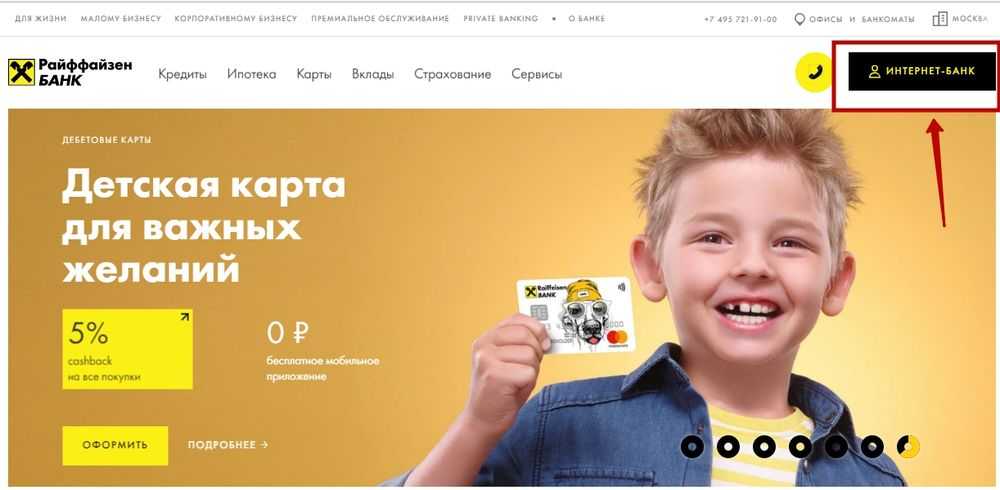The image size is (1000, 490).
Task: Select the last active carousel indicator
Action: coord(908,447)
